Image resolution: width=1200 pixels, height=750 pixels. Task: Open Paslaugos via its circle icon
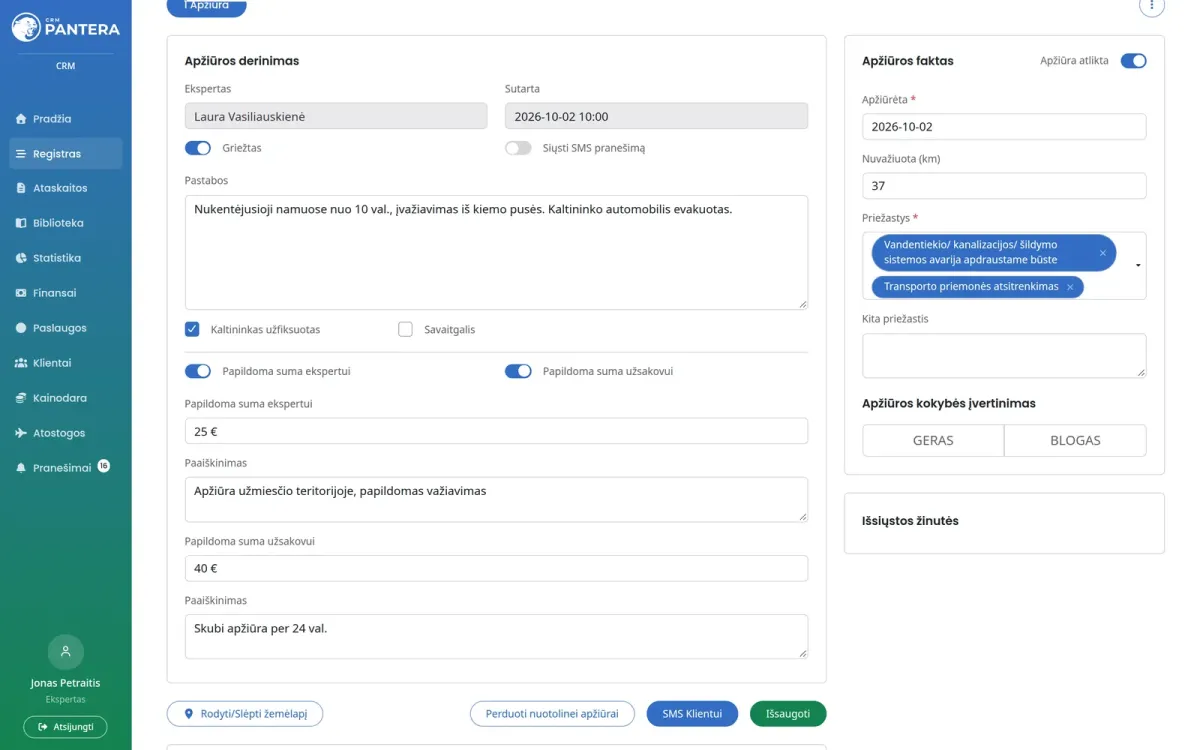pos(21,328)
